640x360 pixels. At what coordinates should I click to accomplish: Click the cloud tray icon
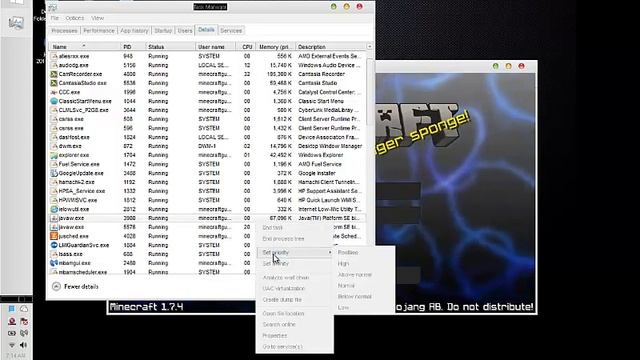[x=24, y=309]
